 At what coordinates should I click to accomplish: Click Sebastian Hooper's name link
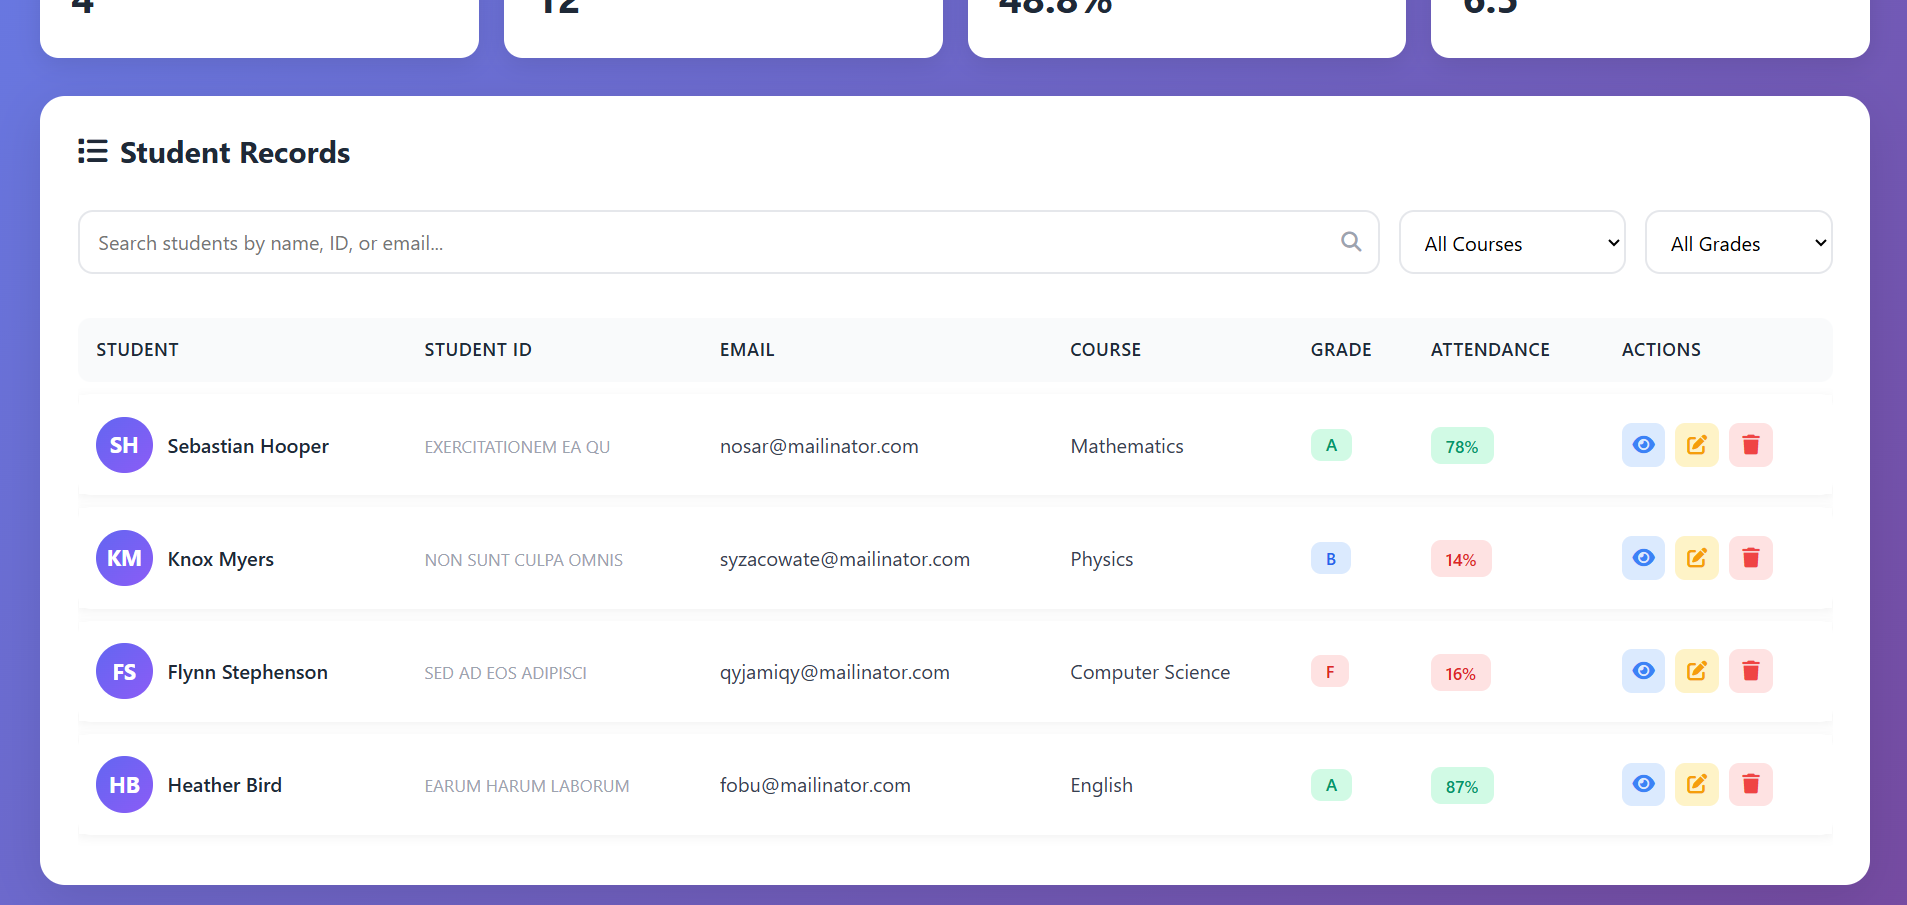coord(247,446)
